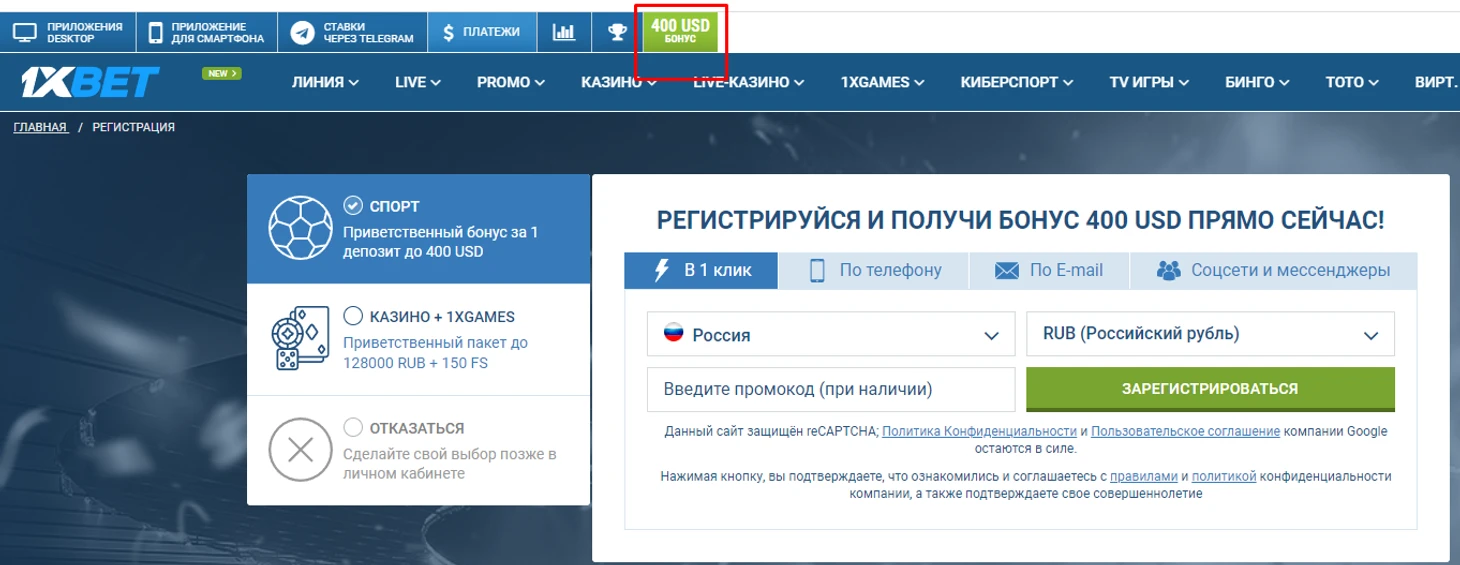Viewport: 1460px width, 565px height.
Task: Click the 1XBET logo
Action: click(91, 82)
